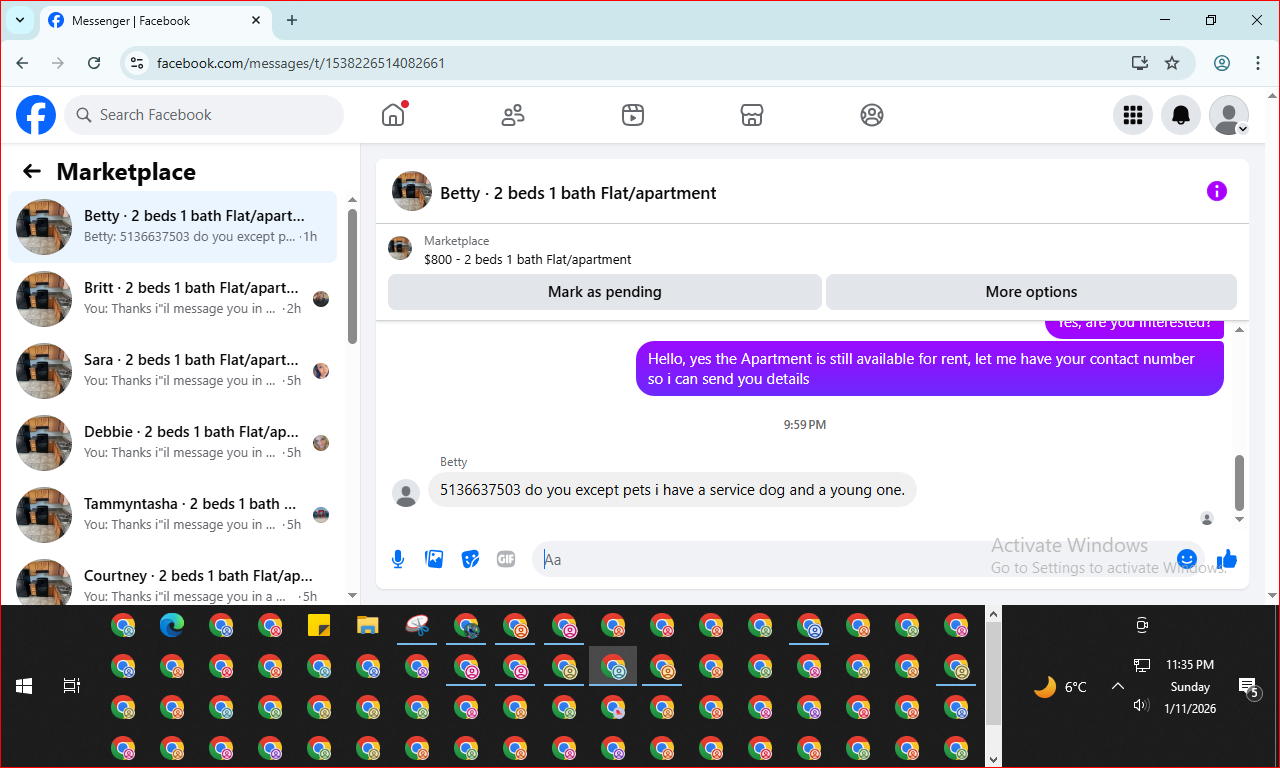Screen dimensions: 1280x768
Task: Open Microsoft Edge from the taskbar
Action: [x=172, y=626]
